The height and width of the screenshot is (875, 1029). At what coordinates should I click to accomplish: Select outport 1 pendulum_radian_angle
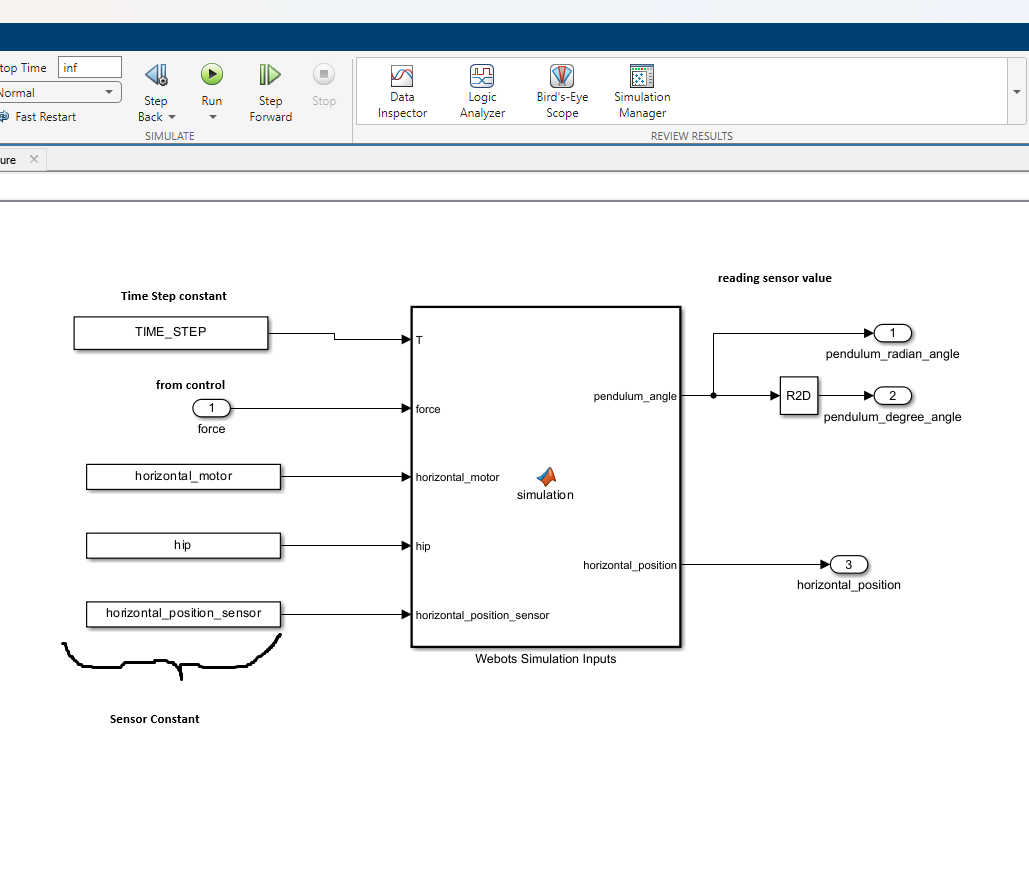[x=892, y=333]
